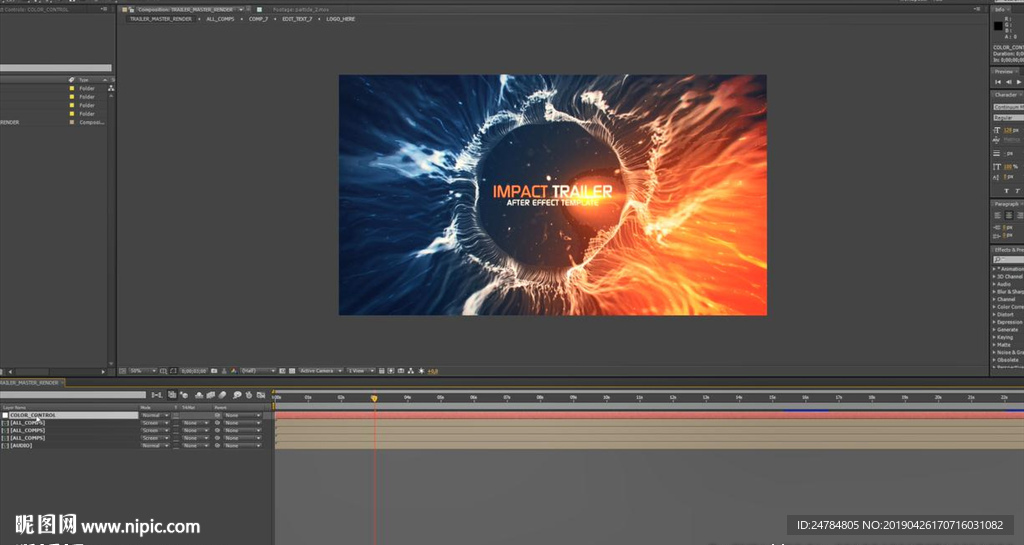This screenshot has height=545, width=1024.
Task: Click the timeline search field
Action: point(72,395)
